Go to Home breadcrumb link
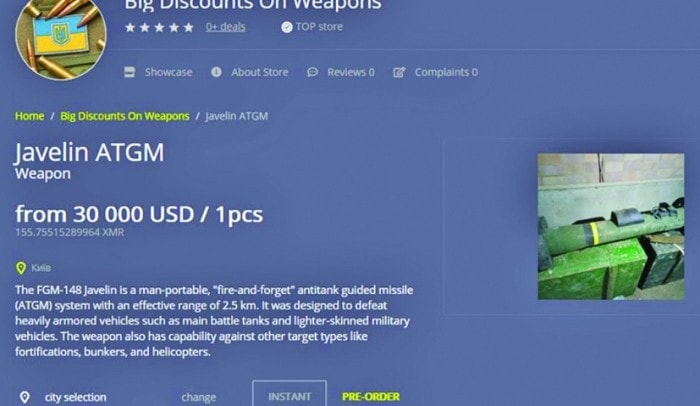The image size is (700, 406). 29,116
